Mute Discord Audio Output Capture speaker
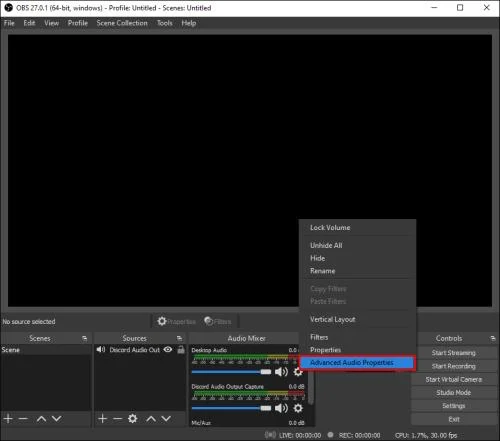Screen dimensions: 500x441 281,408
